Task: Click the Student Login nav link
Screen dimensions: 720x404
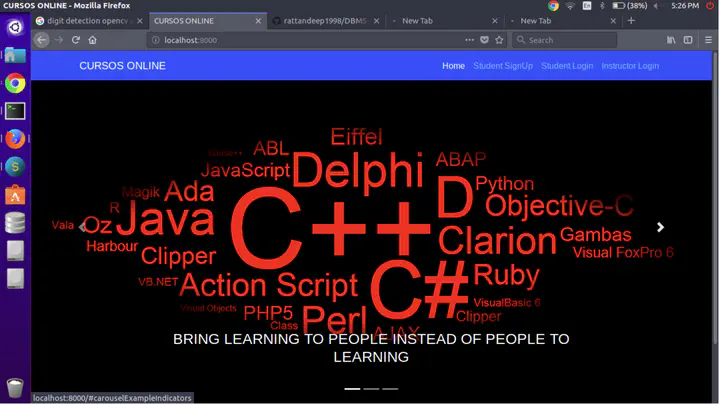Action: (567, 66)
